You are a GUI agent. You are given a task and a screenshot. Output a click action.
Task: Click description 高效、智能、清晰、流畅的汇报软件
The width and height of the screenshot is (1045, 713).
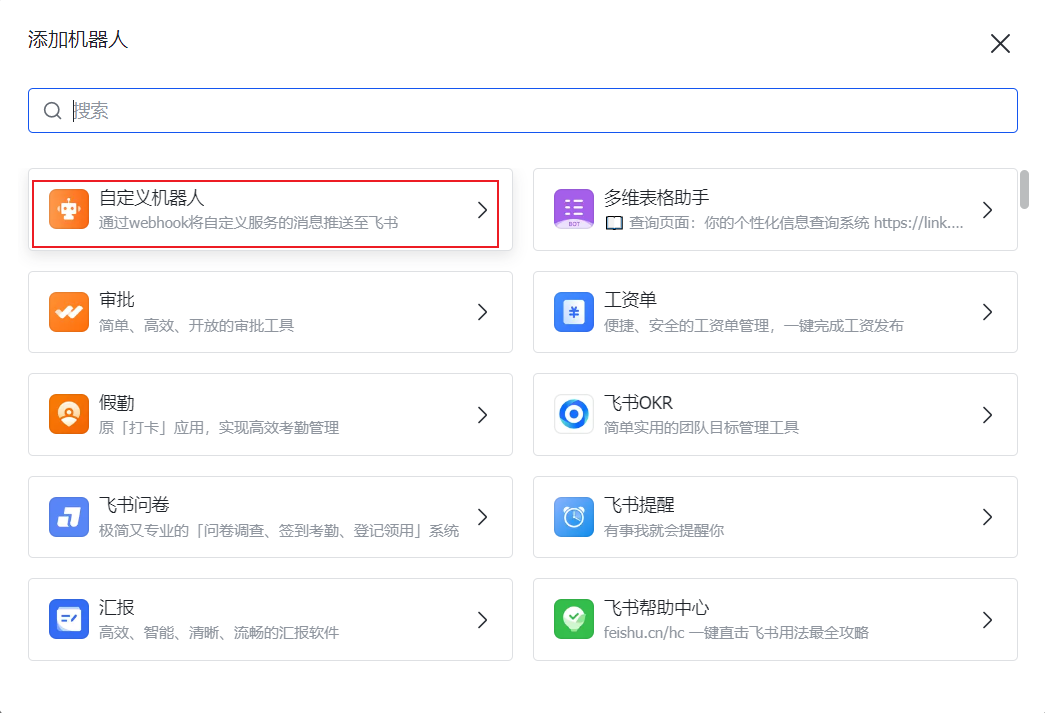(x=219, y=632)
